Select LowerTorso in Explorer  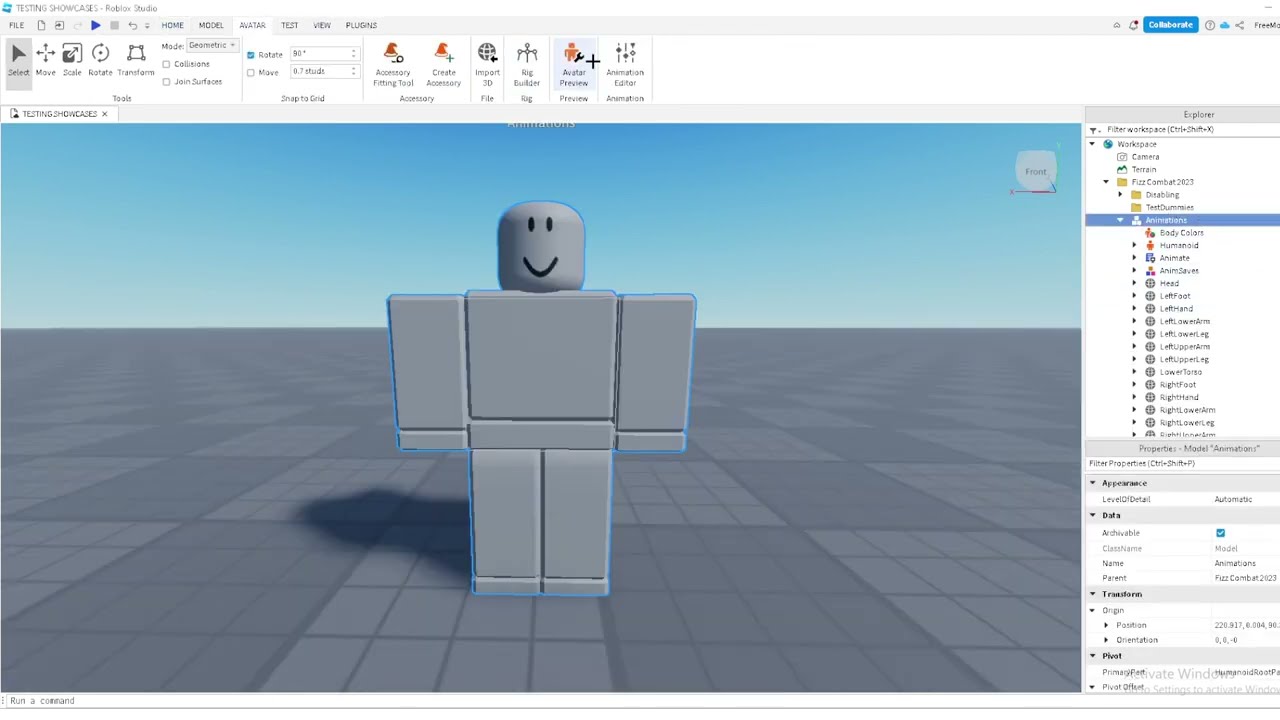[1180, 372]
